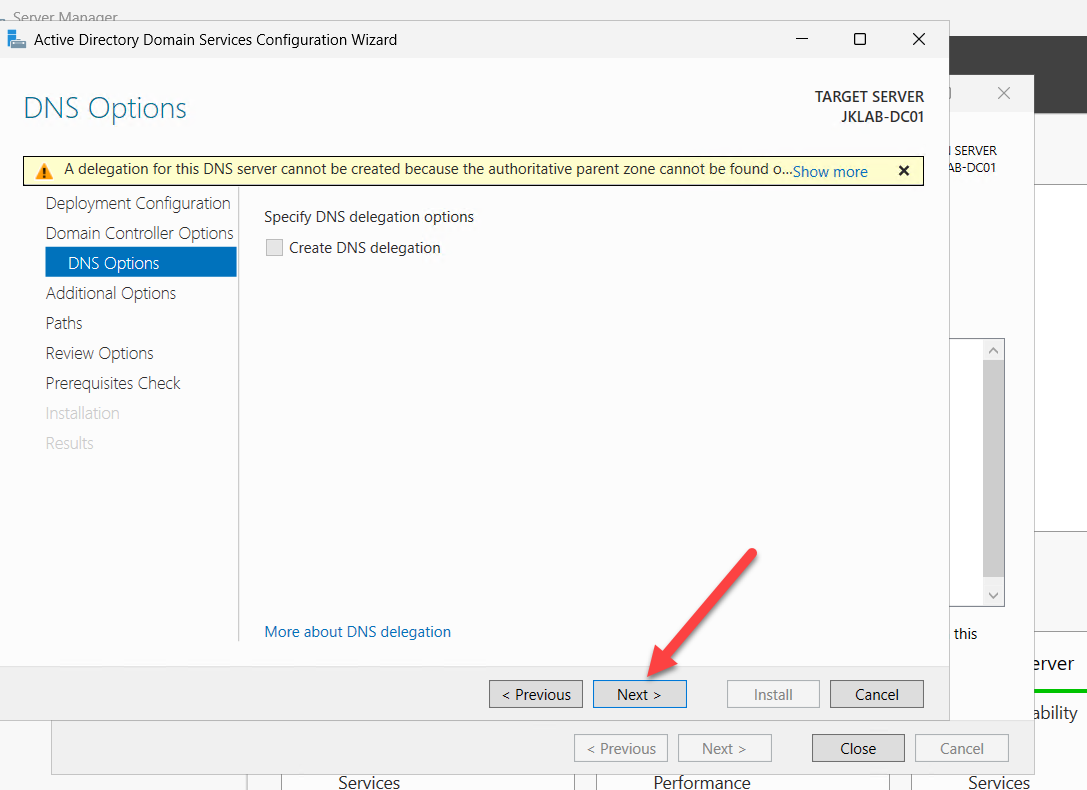Click the background window scrollbar thumb

993,468
